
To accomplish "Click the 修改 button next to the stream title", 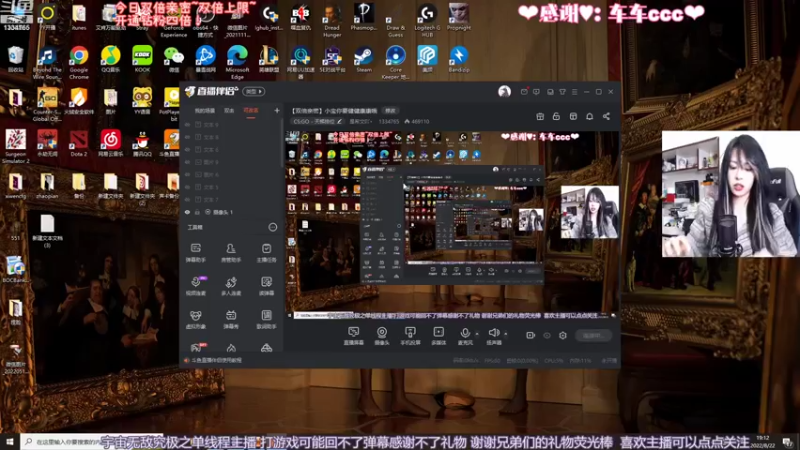I will (x=390, y=111).
